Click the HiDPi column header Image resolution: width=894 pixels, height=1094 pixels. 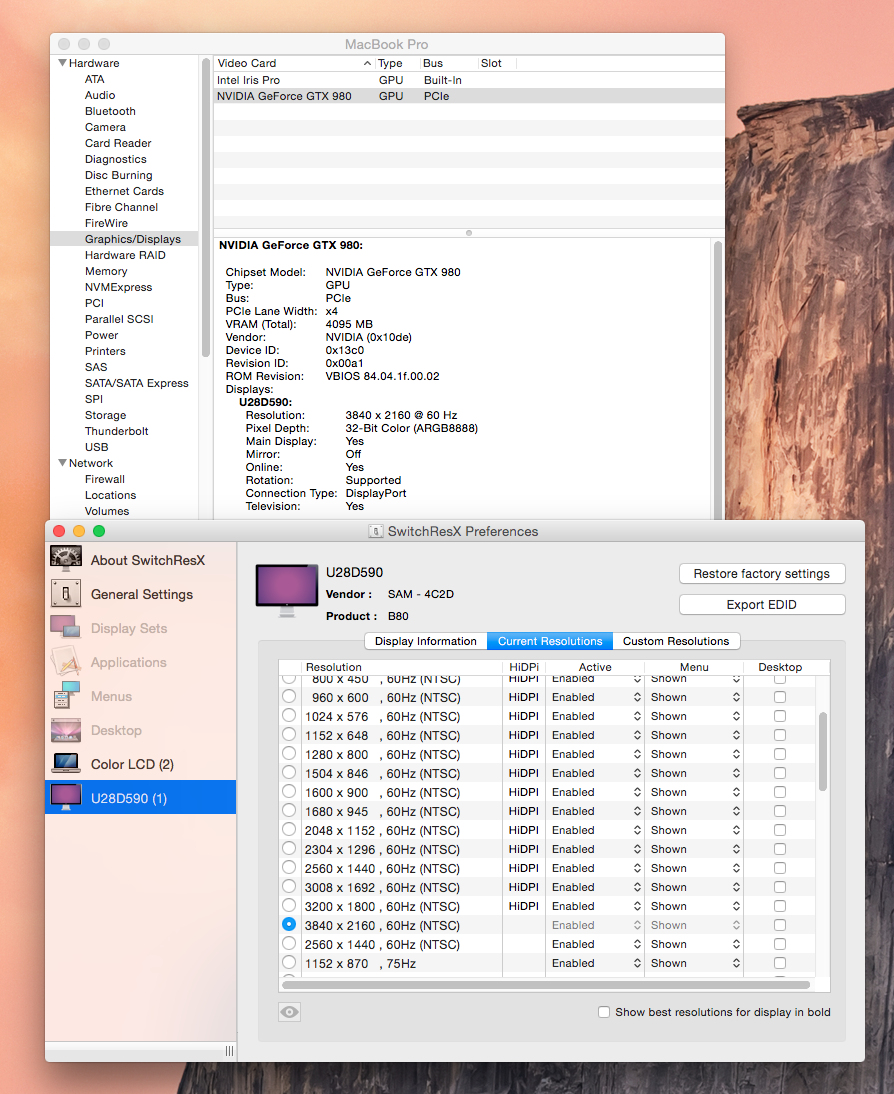click(523, 667)
